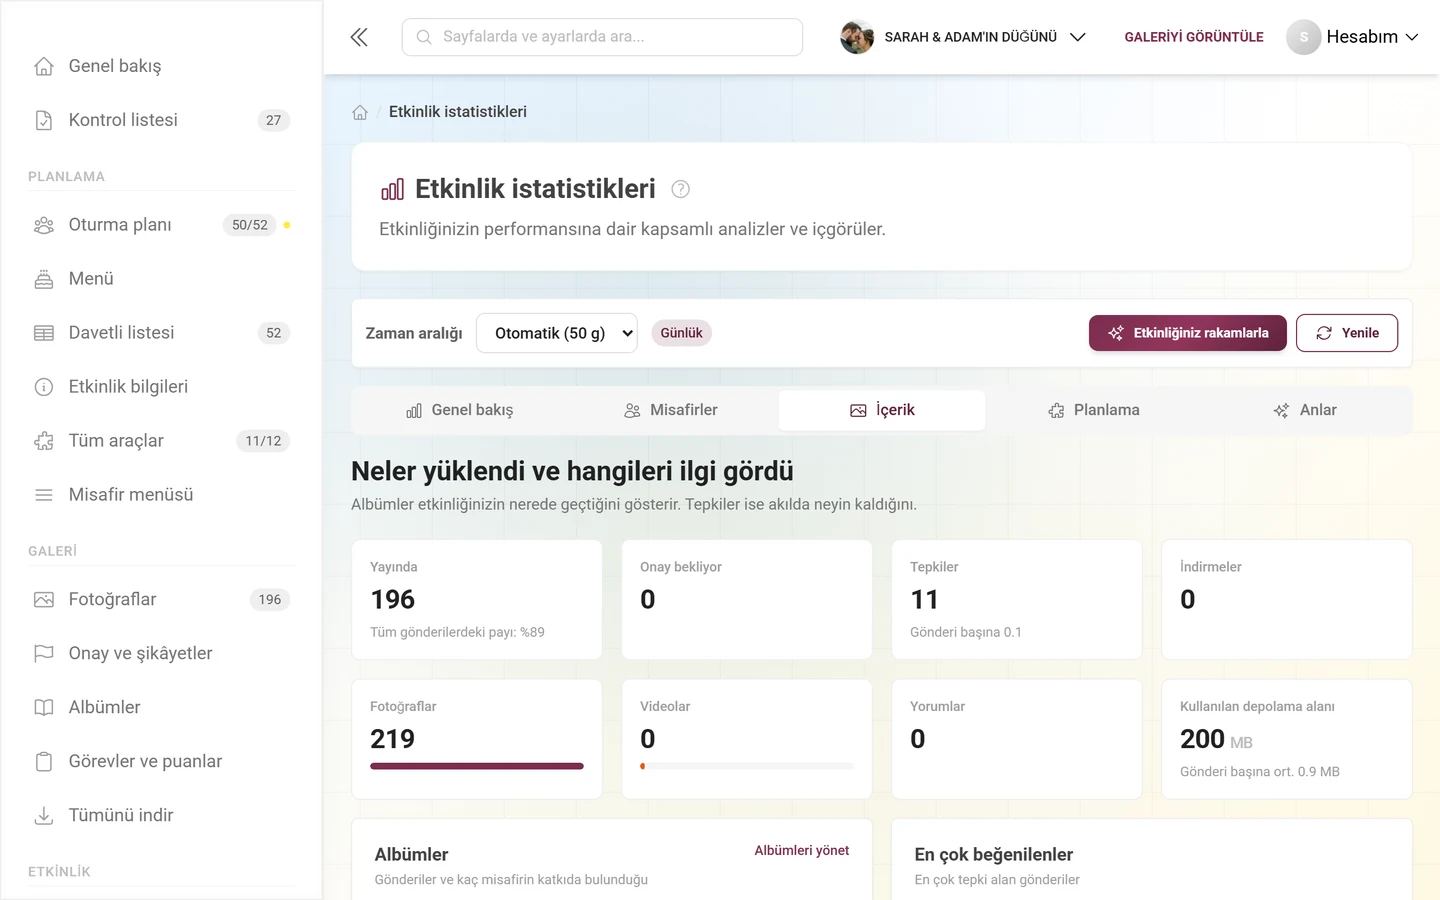This screenshot has height=900, width=1440.
Task: Click the breadcrumb home icon
Action: (x=360, y=112)
